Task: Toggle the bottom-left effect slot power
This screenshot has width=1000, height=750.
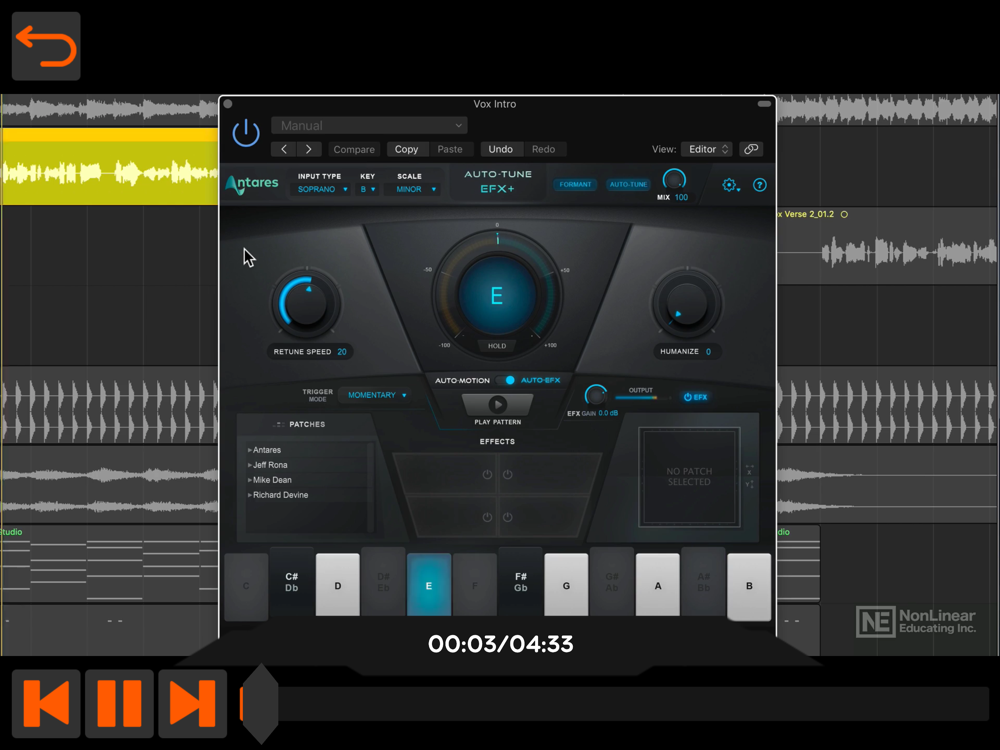Action: coord(487,517)
